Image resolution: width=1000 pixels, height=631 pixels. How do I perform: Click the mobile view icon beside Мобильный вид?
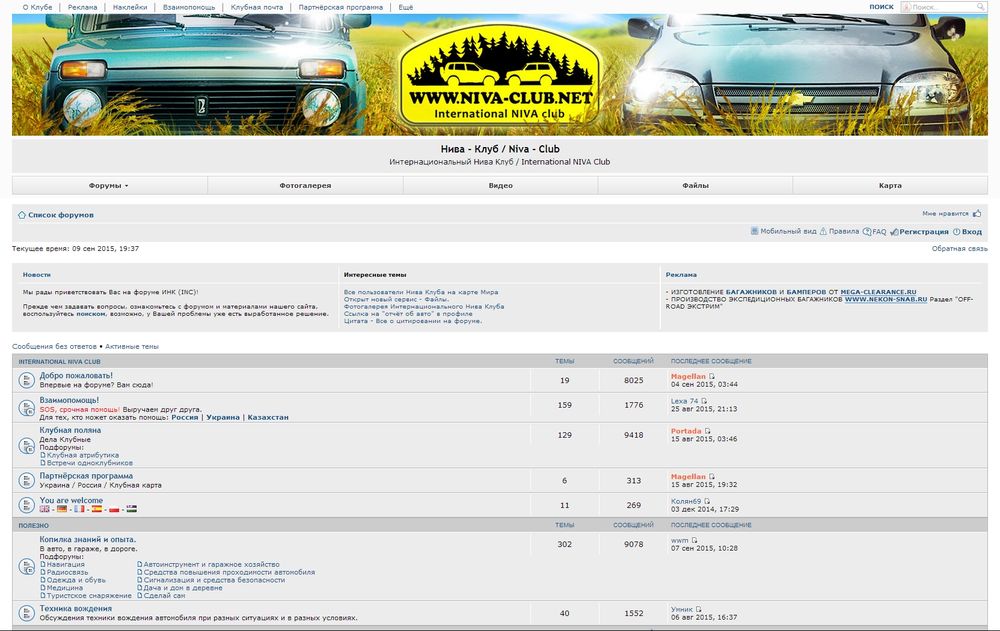[754, 231]
